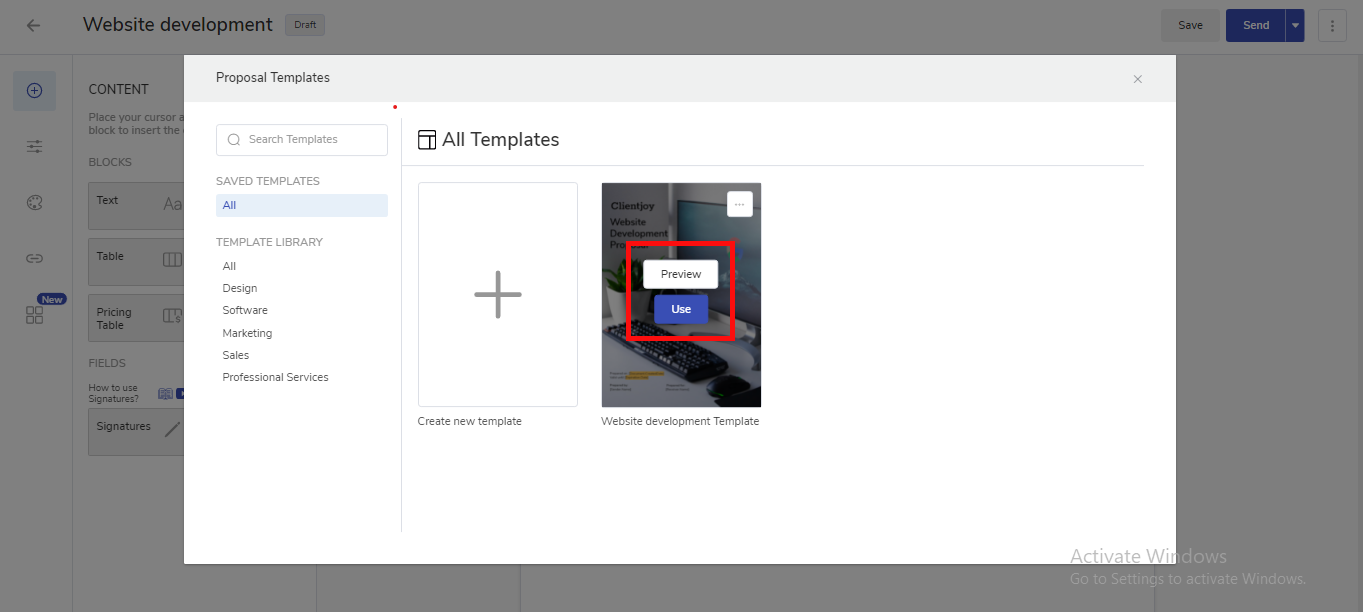Select Professional Services category
The width and height of the screenshot is (1363, 612).
point(275,377)
